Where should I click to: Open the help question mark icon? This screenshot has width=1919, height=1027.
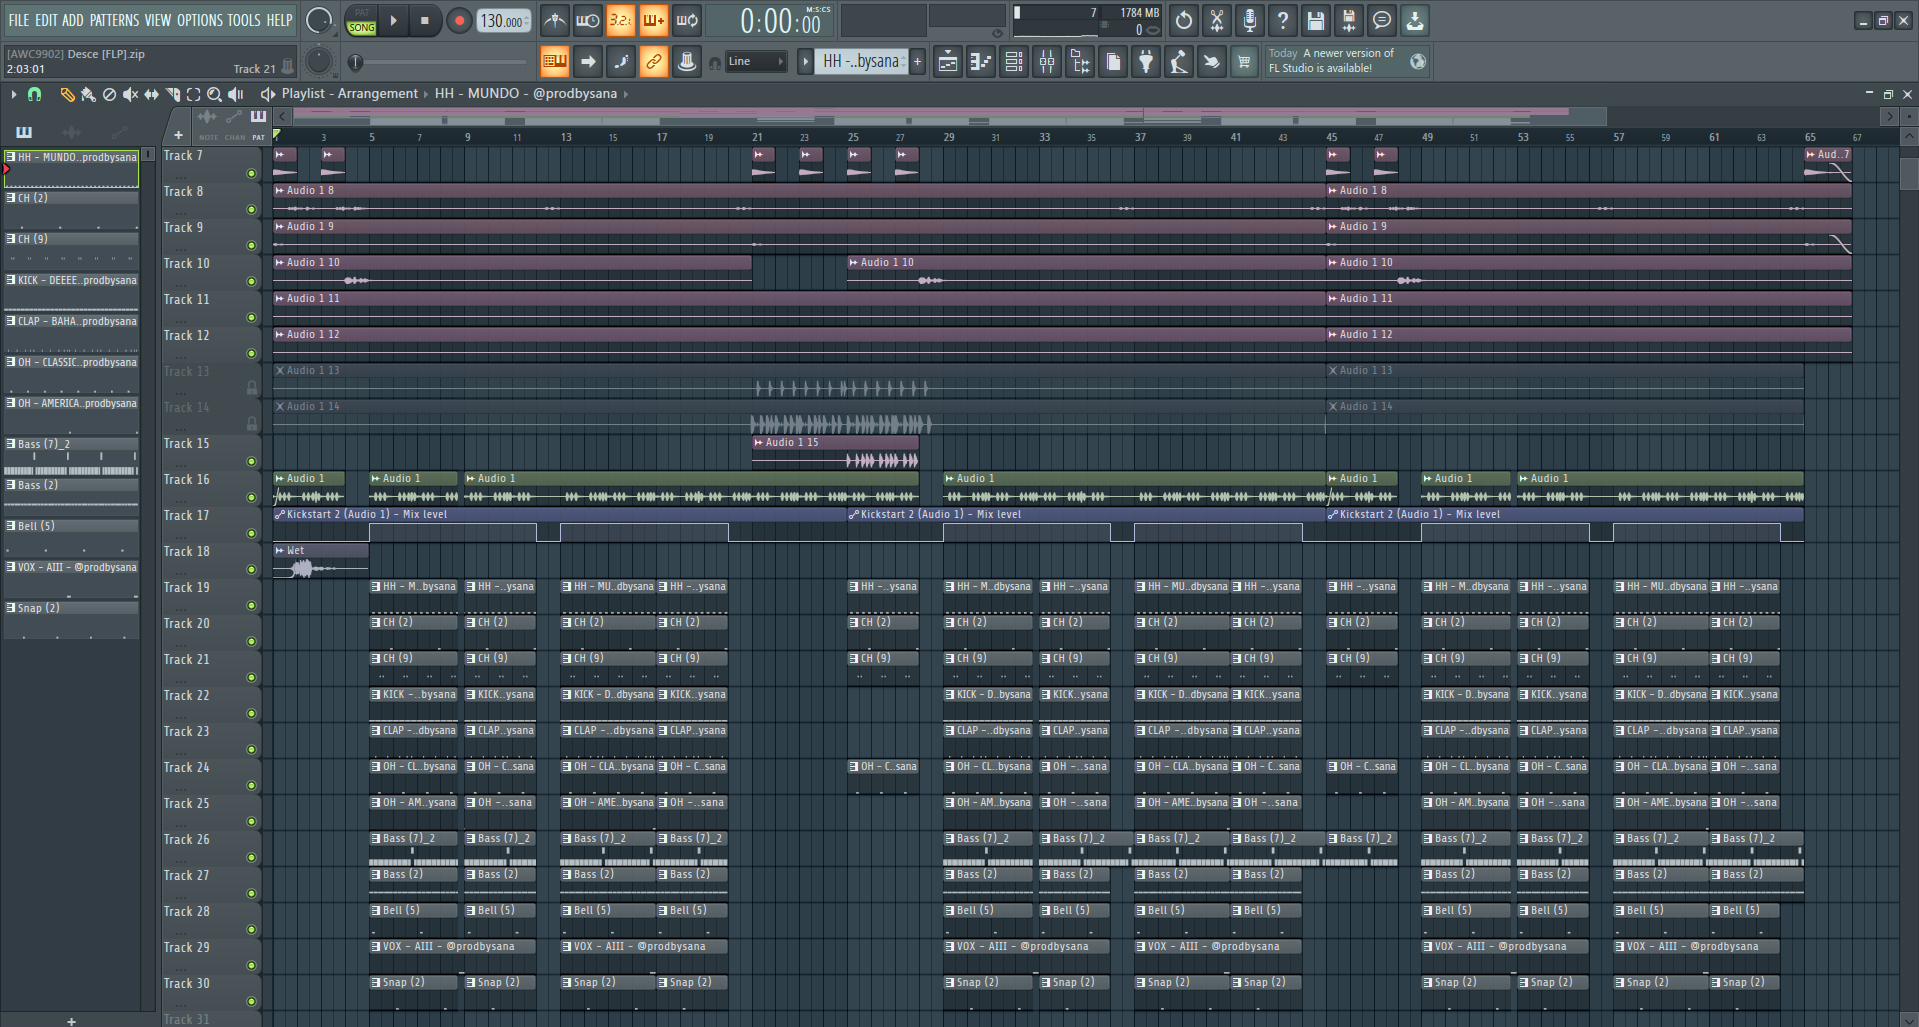click(x=1283, y=20)
